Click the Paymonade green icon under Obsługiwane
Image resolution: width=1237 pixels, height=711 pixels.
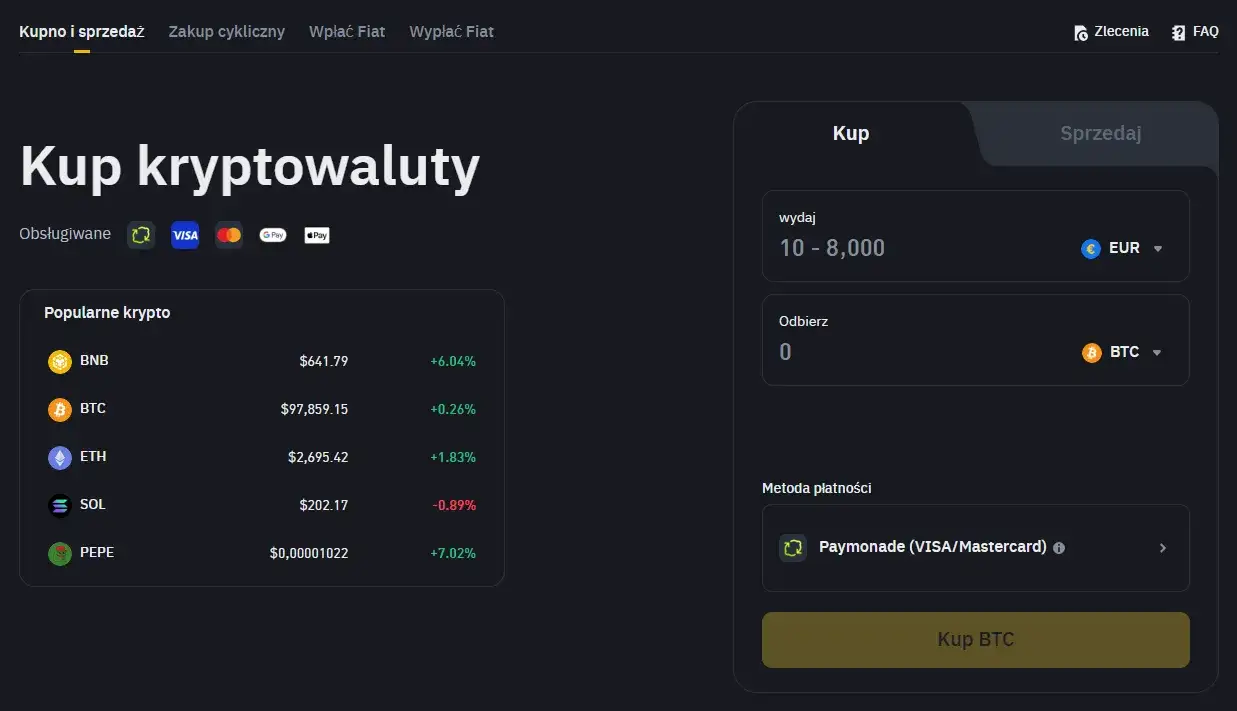pyautogui.click(x=140, y=235)
